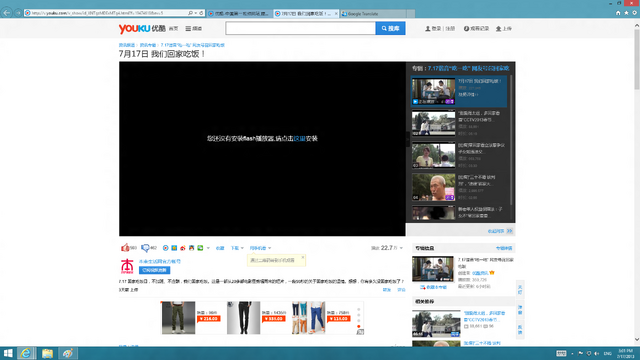The height and width of the screenshot is (360, 640).
Task: Switch to the first Youku browser tab
Action: point(240,13)
